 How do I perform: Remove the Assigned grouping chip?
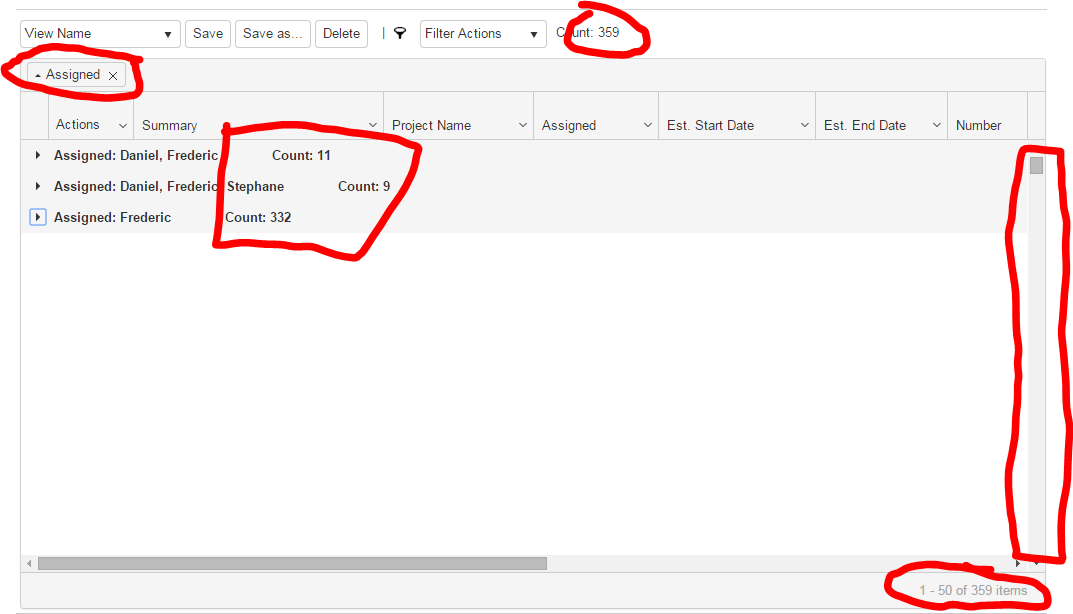[113, 75]
